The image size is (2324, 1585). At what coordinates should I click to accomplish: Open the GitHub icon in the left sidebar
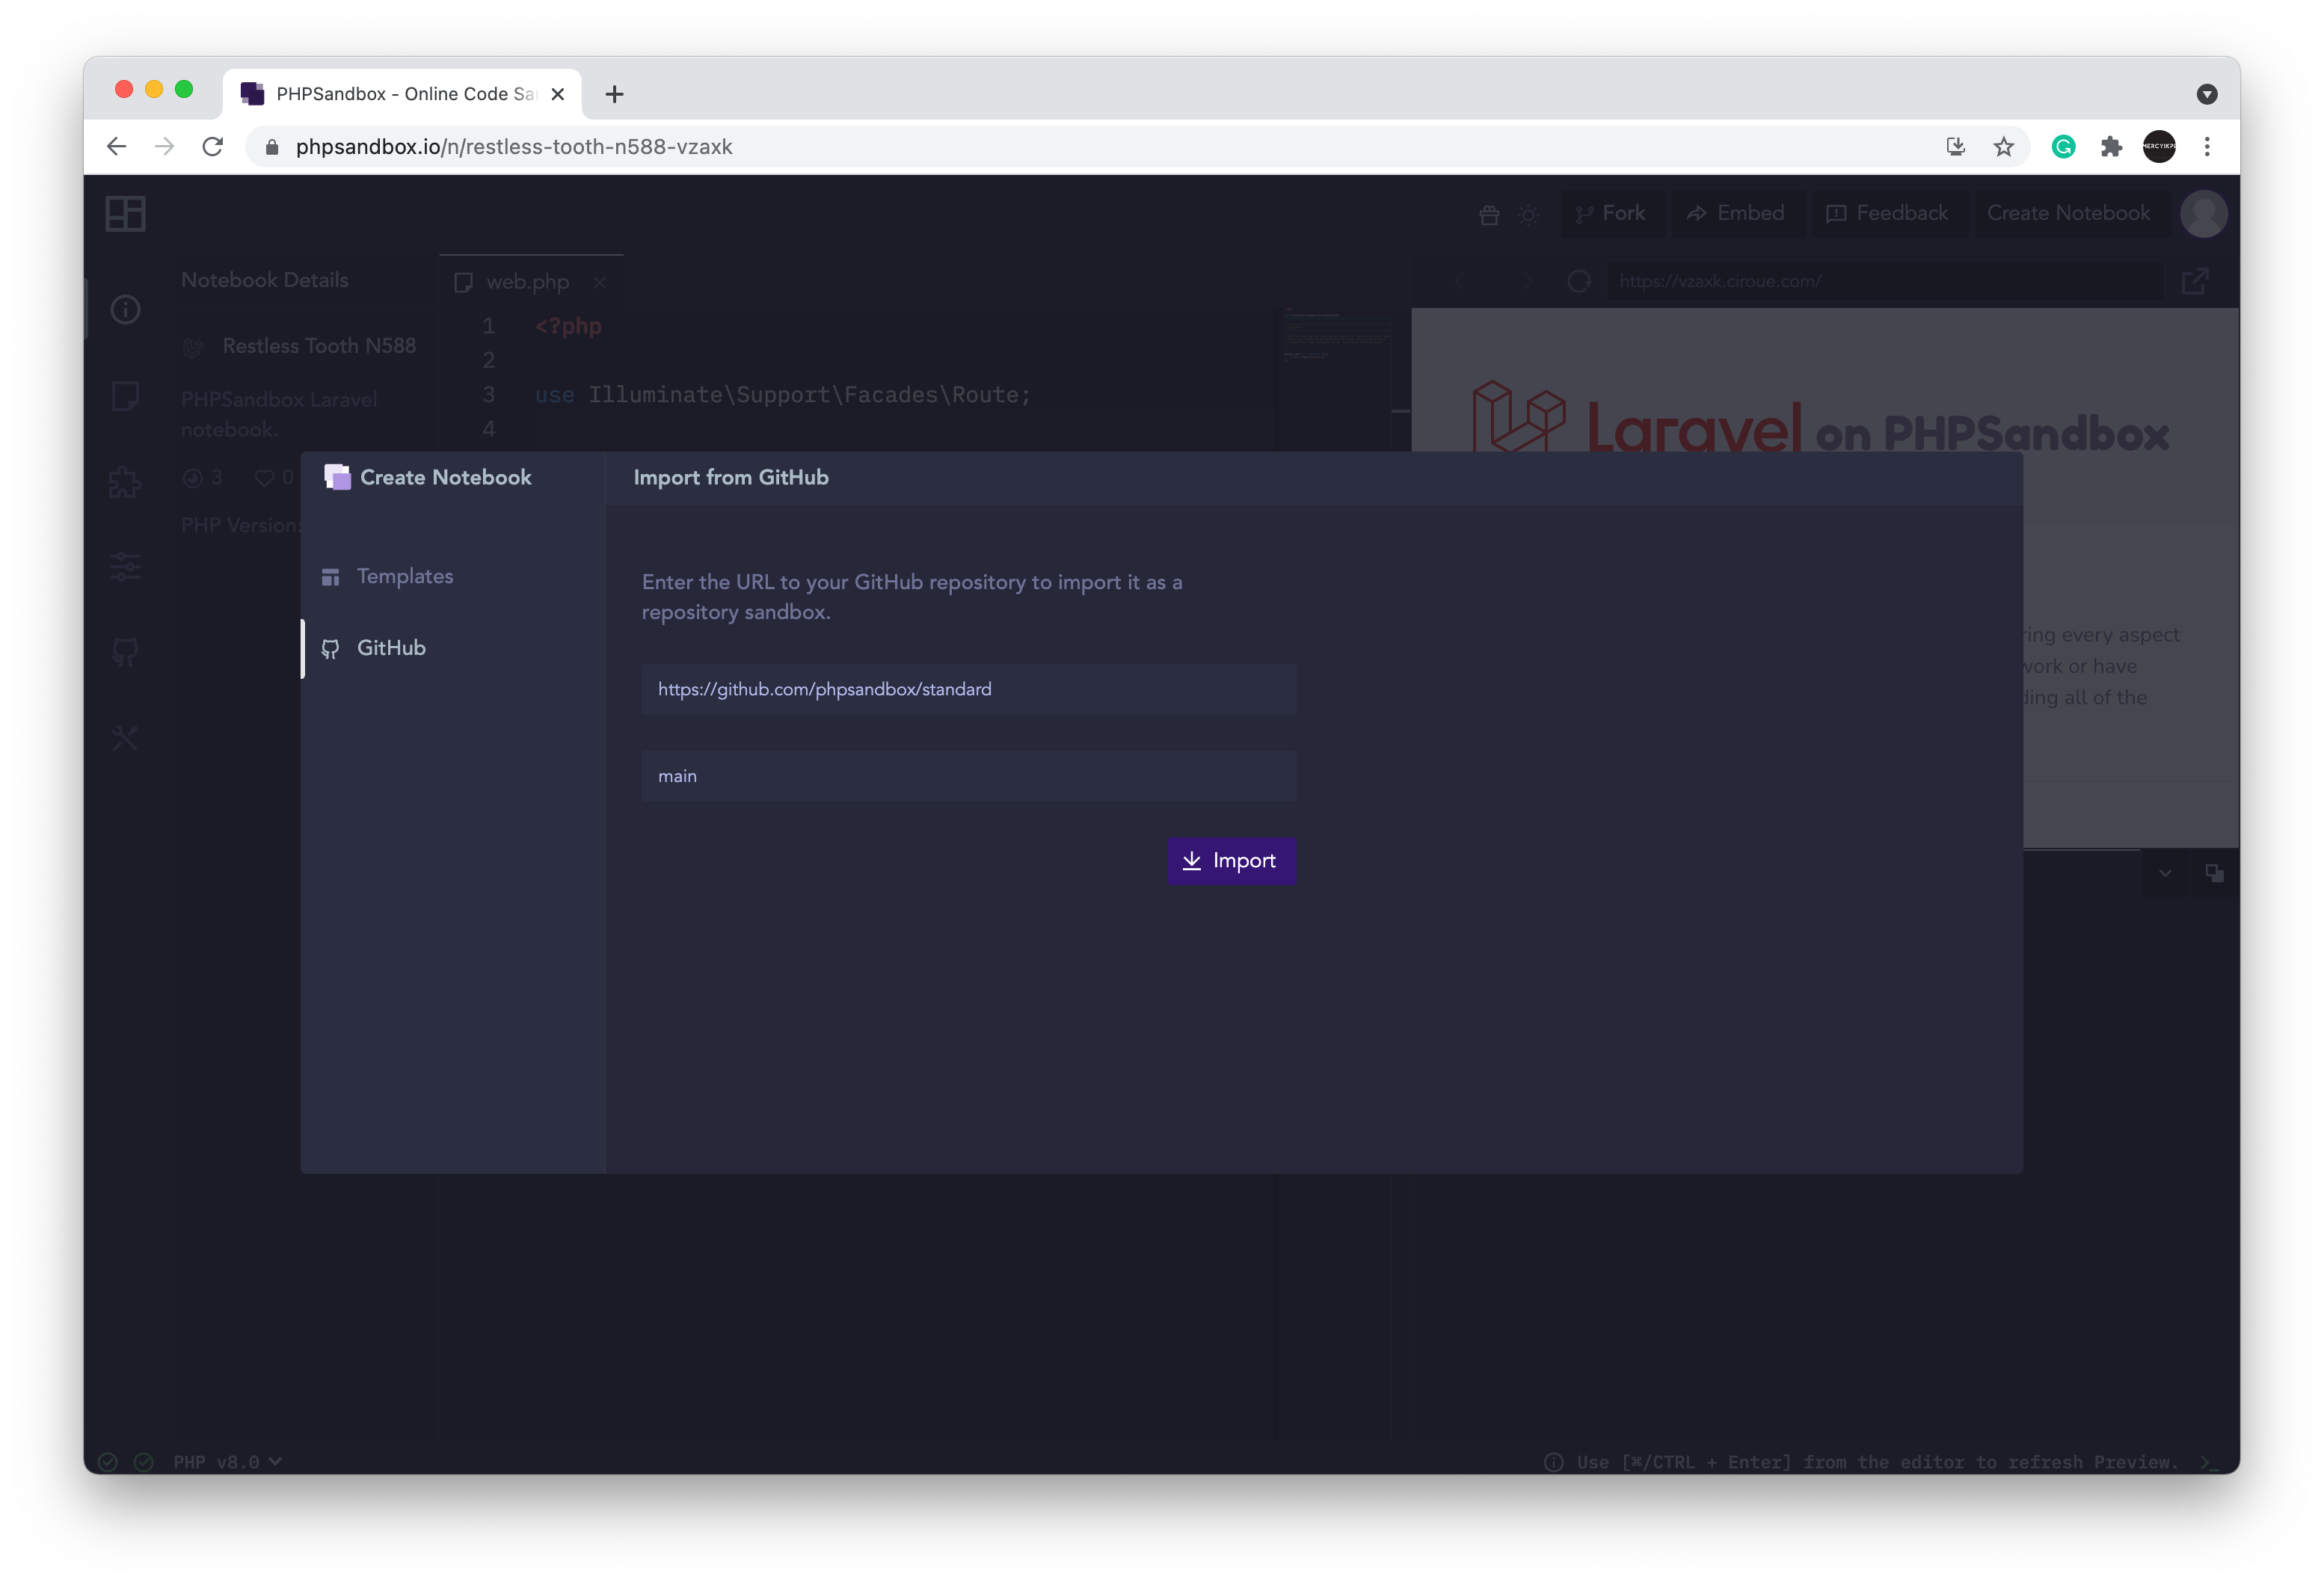(x=126, y=653)
